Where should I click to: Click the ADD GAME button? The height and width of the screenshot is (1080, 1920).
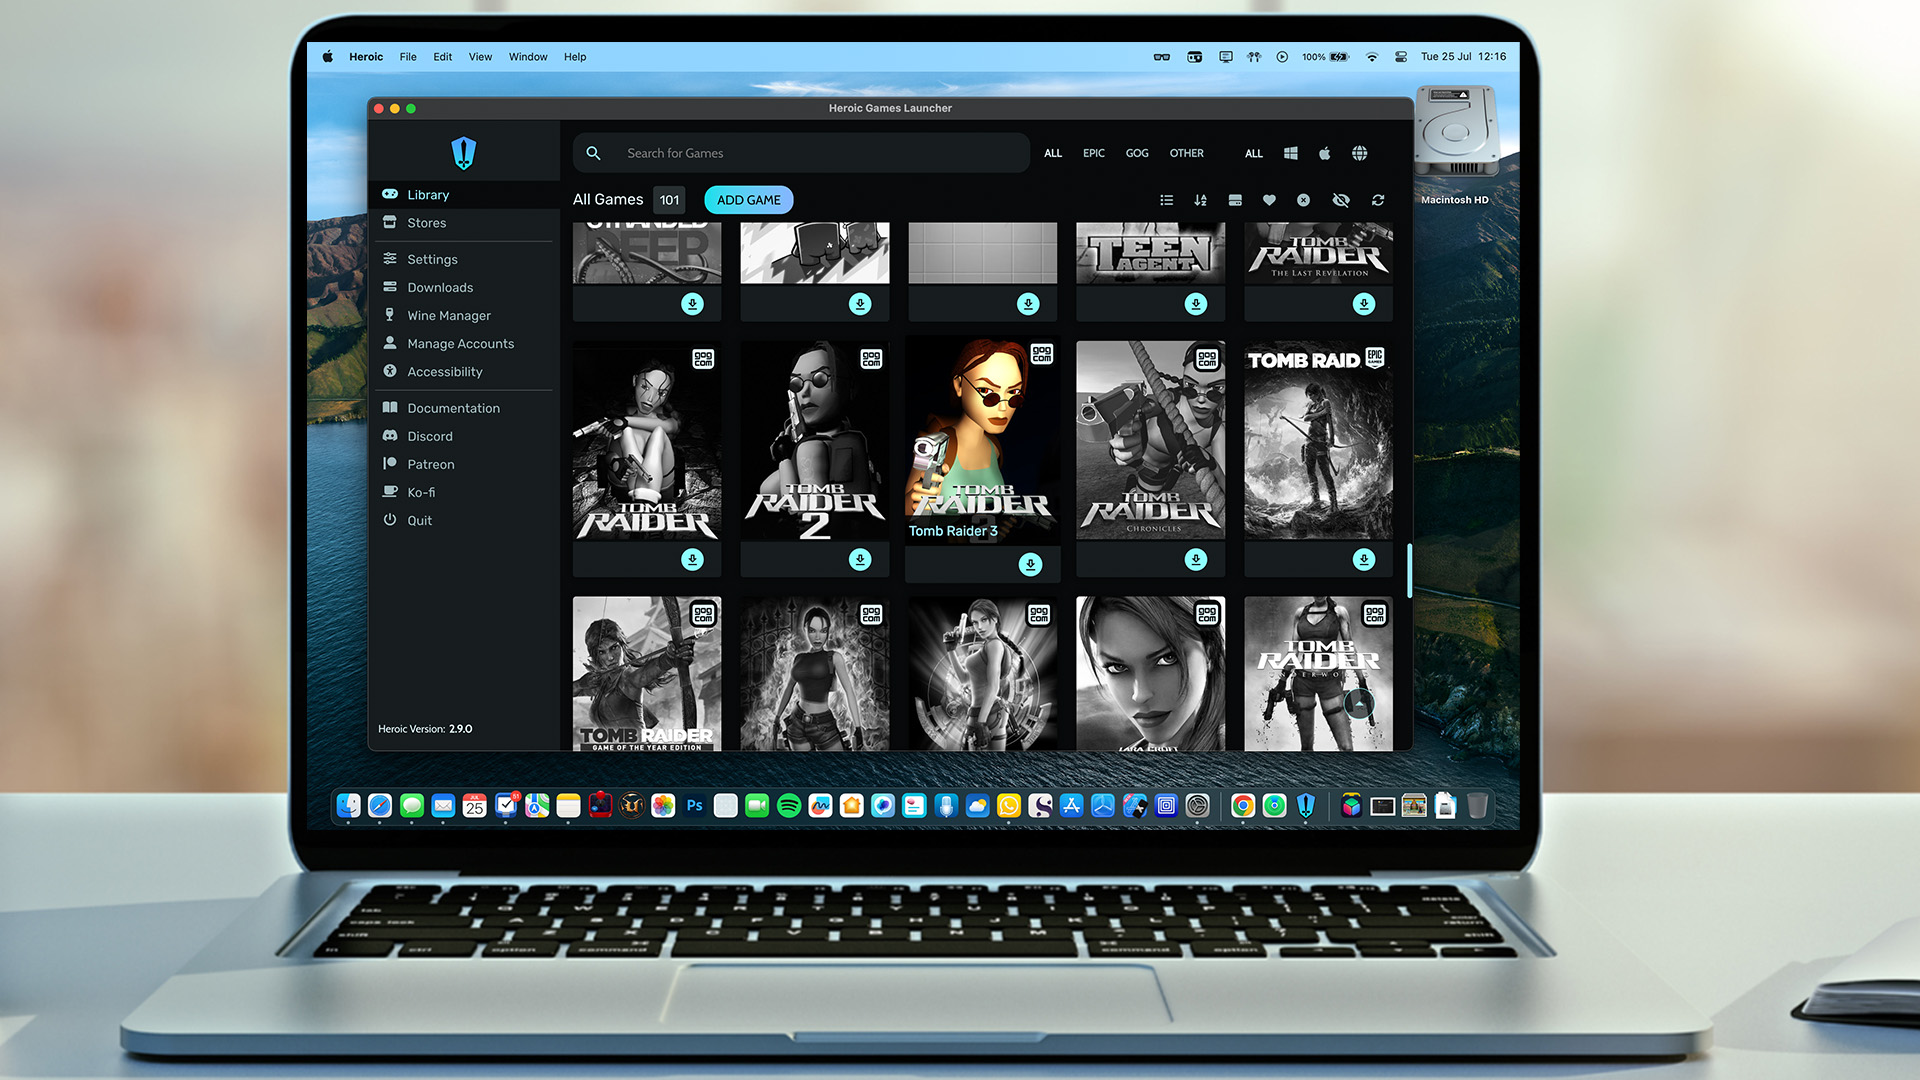tap(748, 199)
